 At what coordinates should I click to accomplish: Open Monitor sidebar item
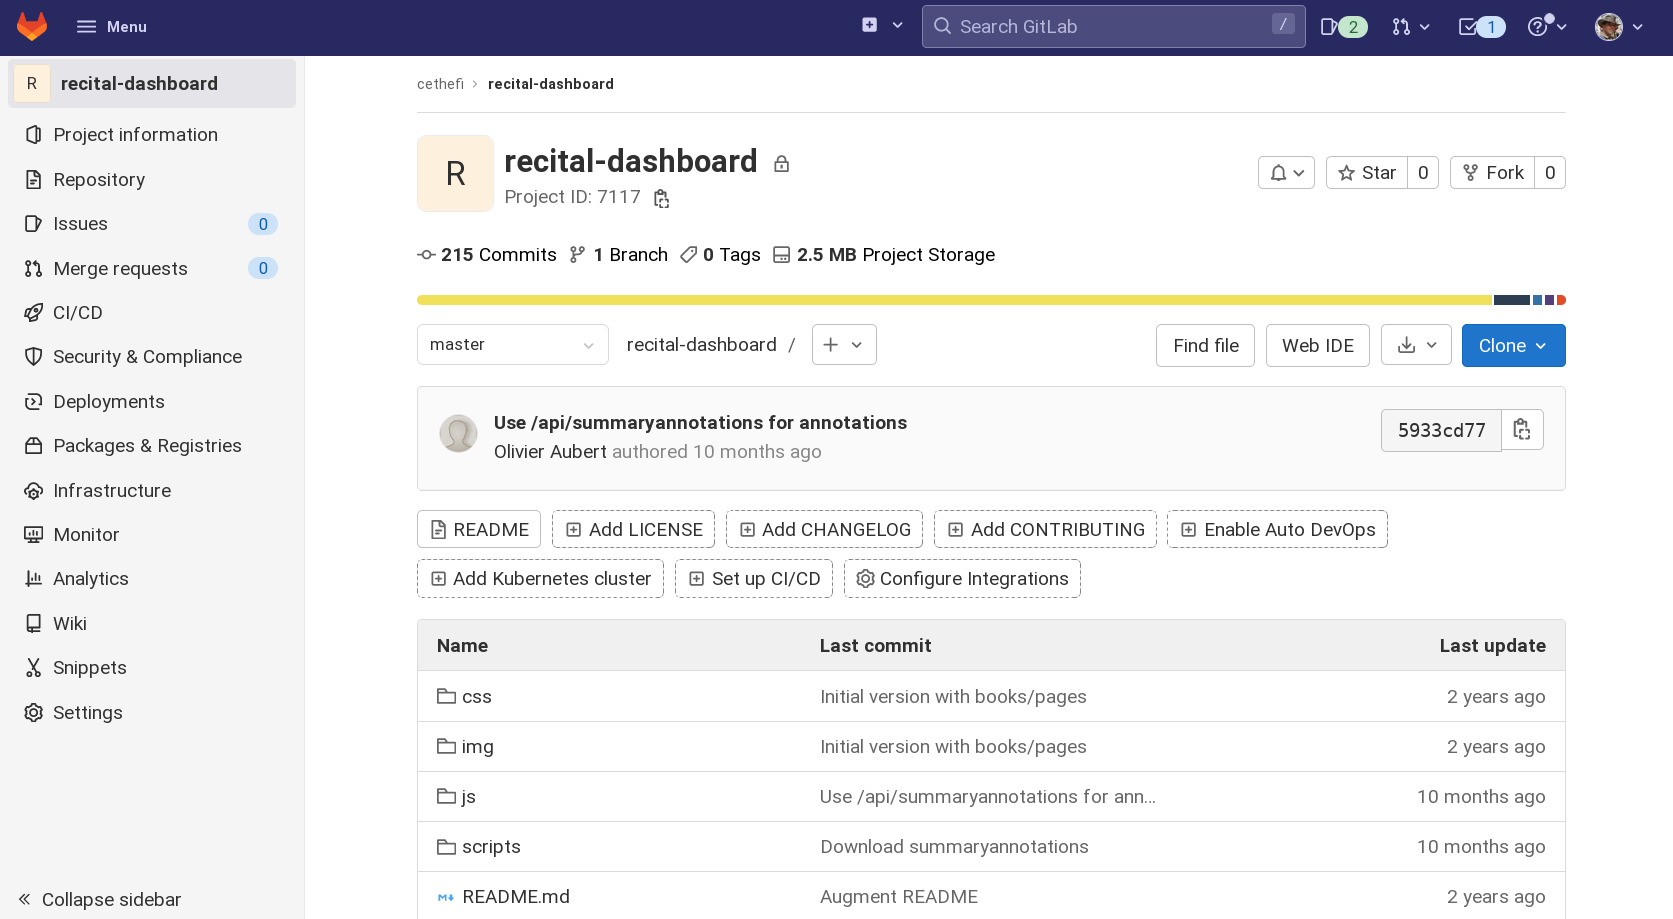pos(152,535)
